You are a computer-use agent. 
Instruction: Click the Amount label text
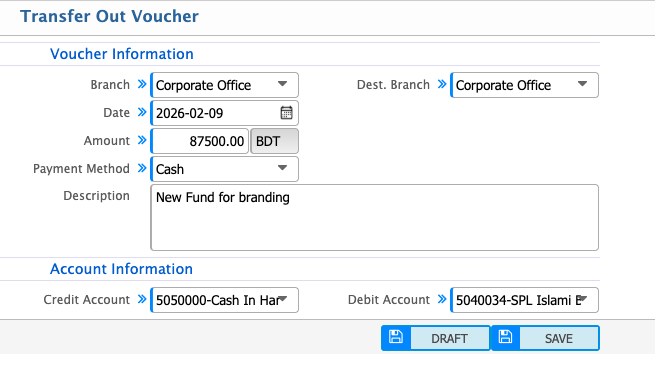107,141
